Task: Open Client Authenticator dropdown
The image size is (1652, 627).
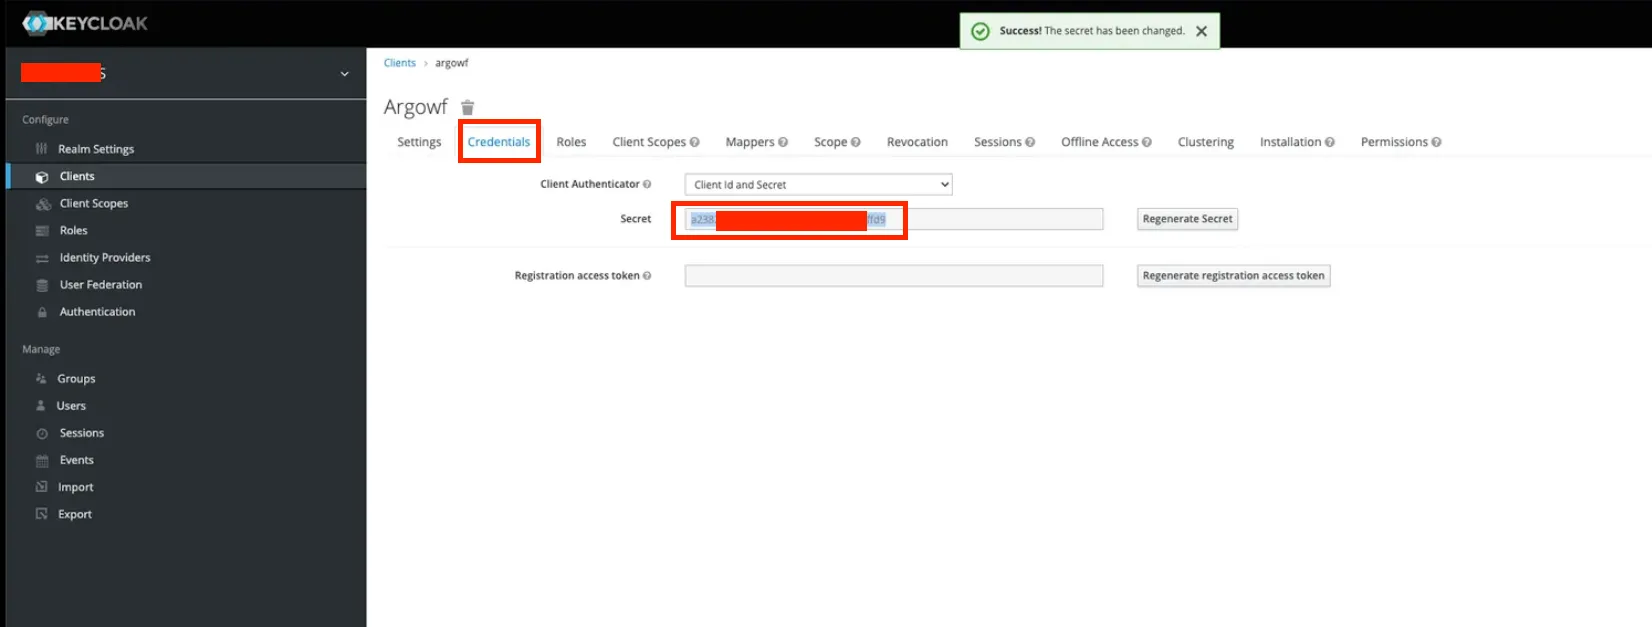Action: (x=818, y=185)
